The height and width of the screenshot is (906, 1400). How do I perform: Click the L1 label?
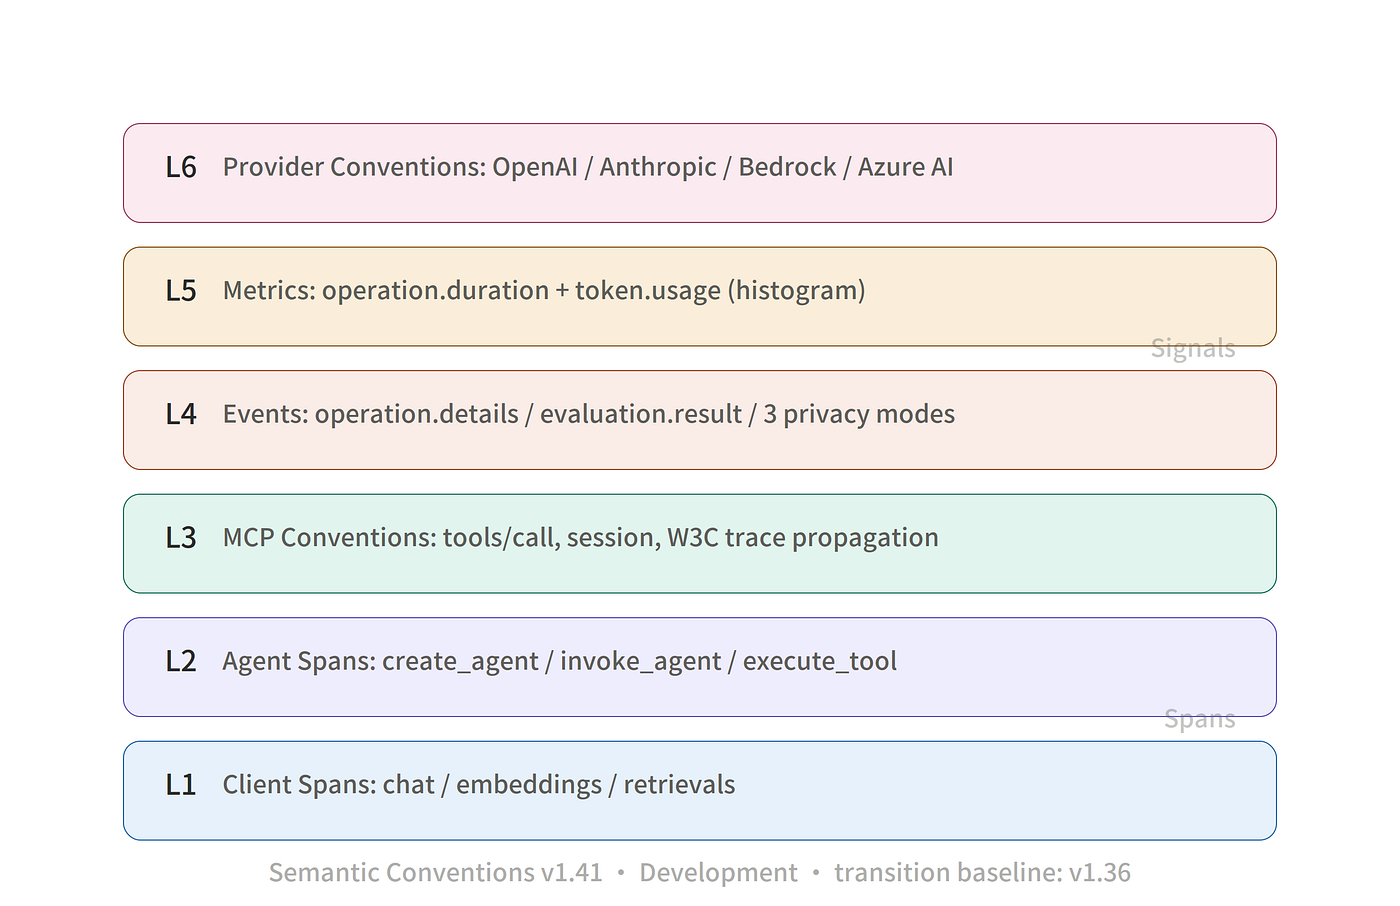[x=181, y=785]
